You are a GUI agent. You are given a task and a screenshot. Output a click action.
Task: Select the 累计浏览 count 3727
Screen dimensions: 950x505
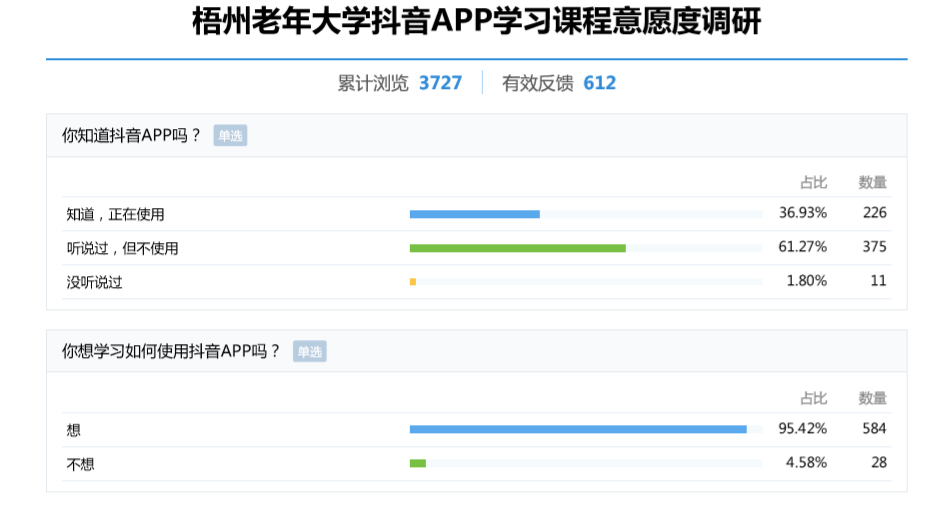point(440,83)
